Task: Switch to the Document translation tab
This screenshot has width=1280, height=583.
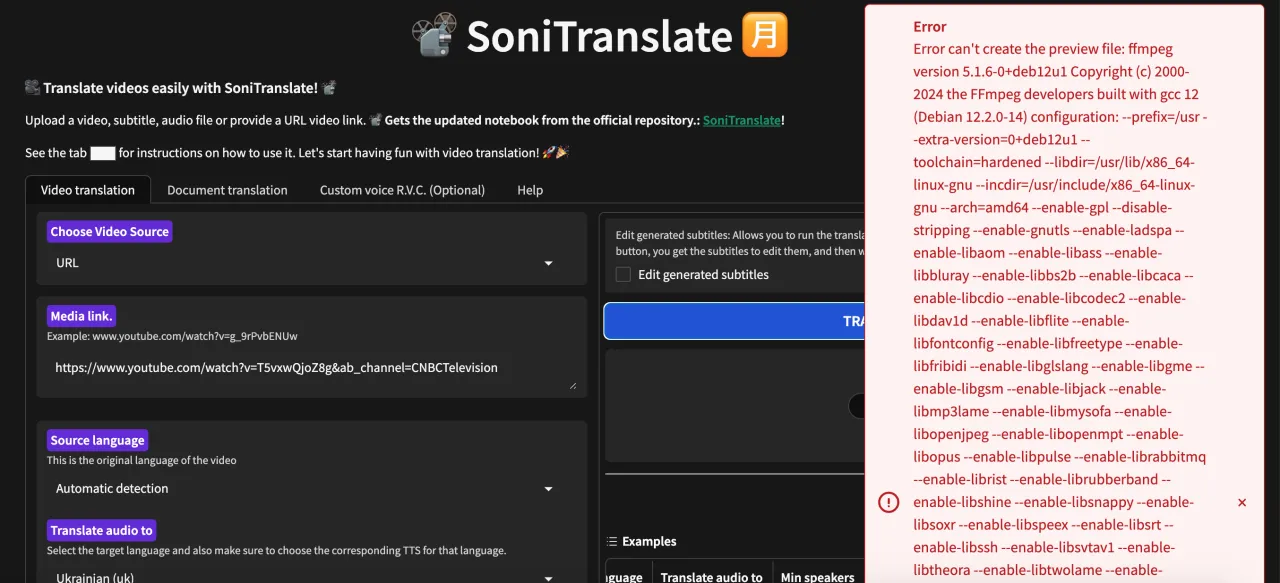Action: pos(227,190)
